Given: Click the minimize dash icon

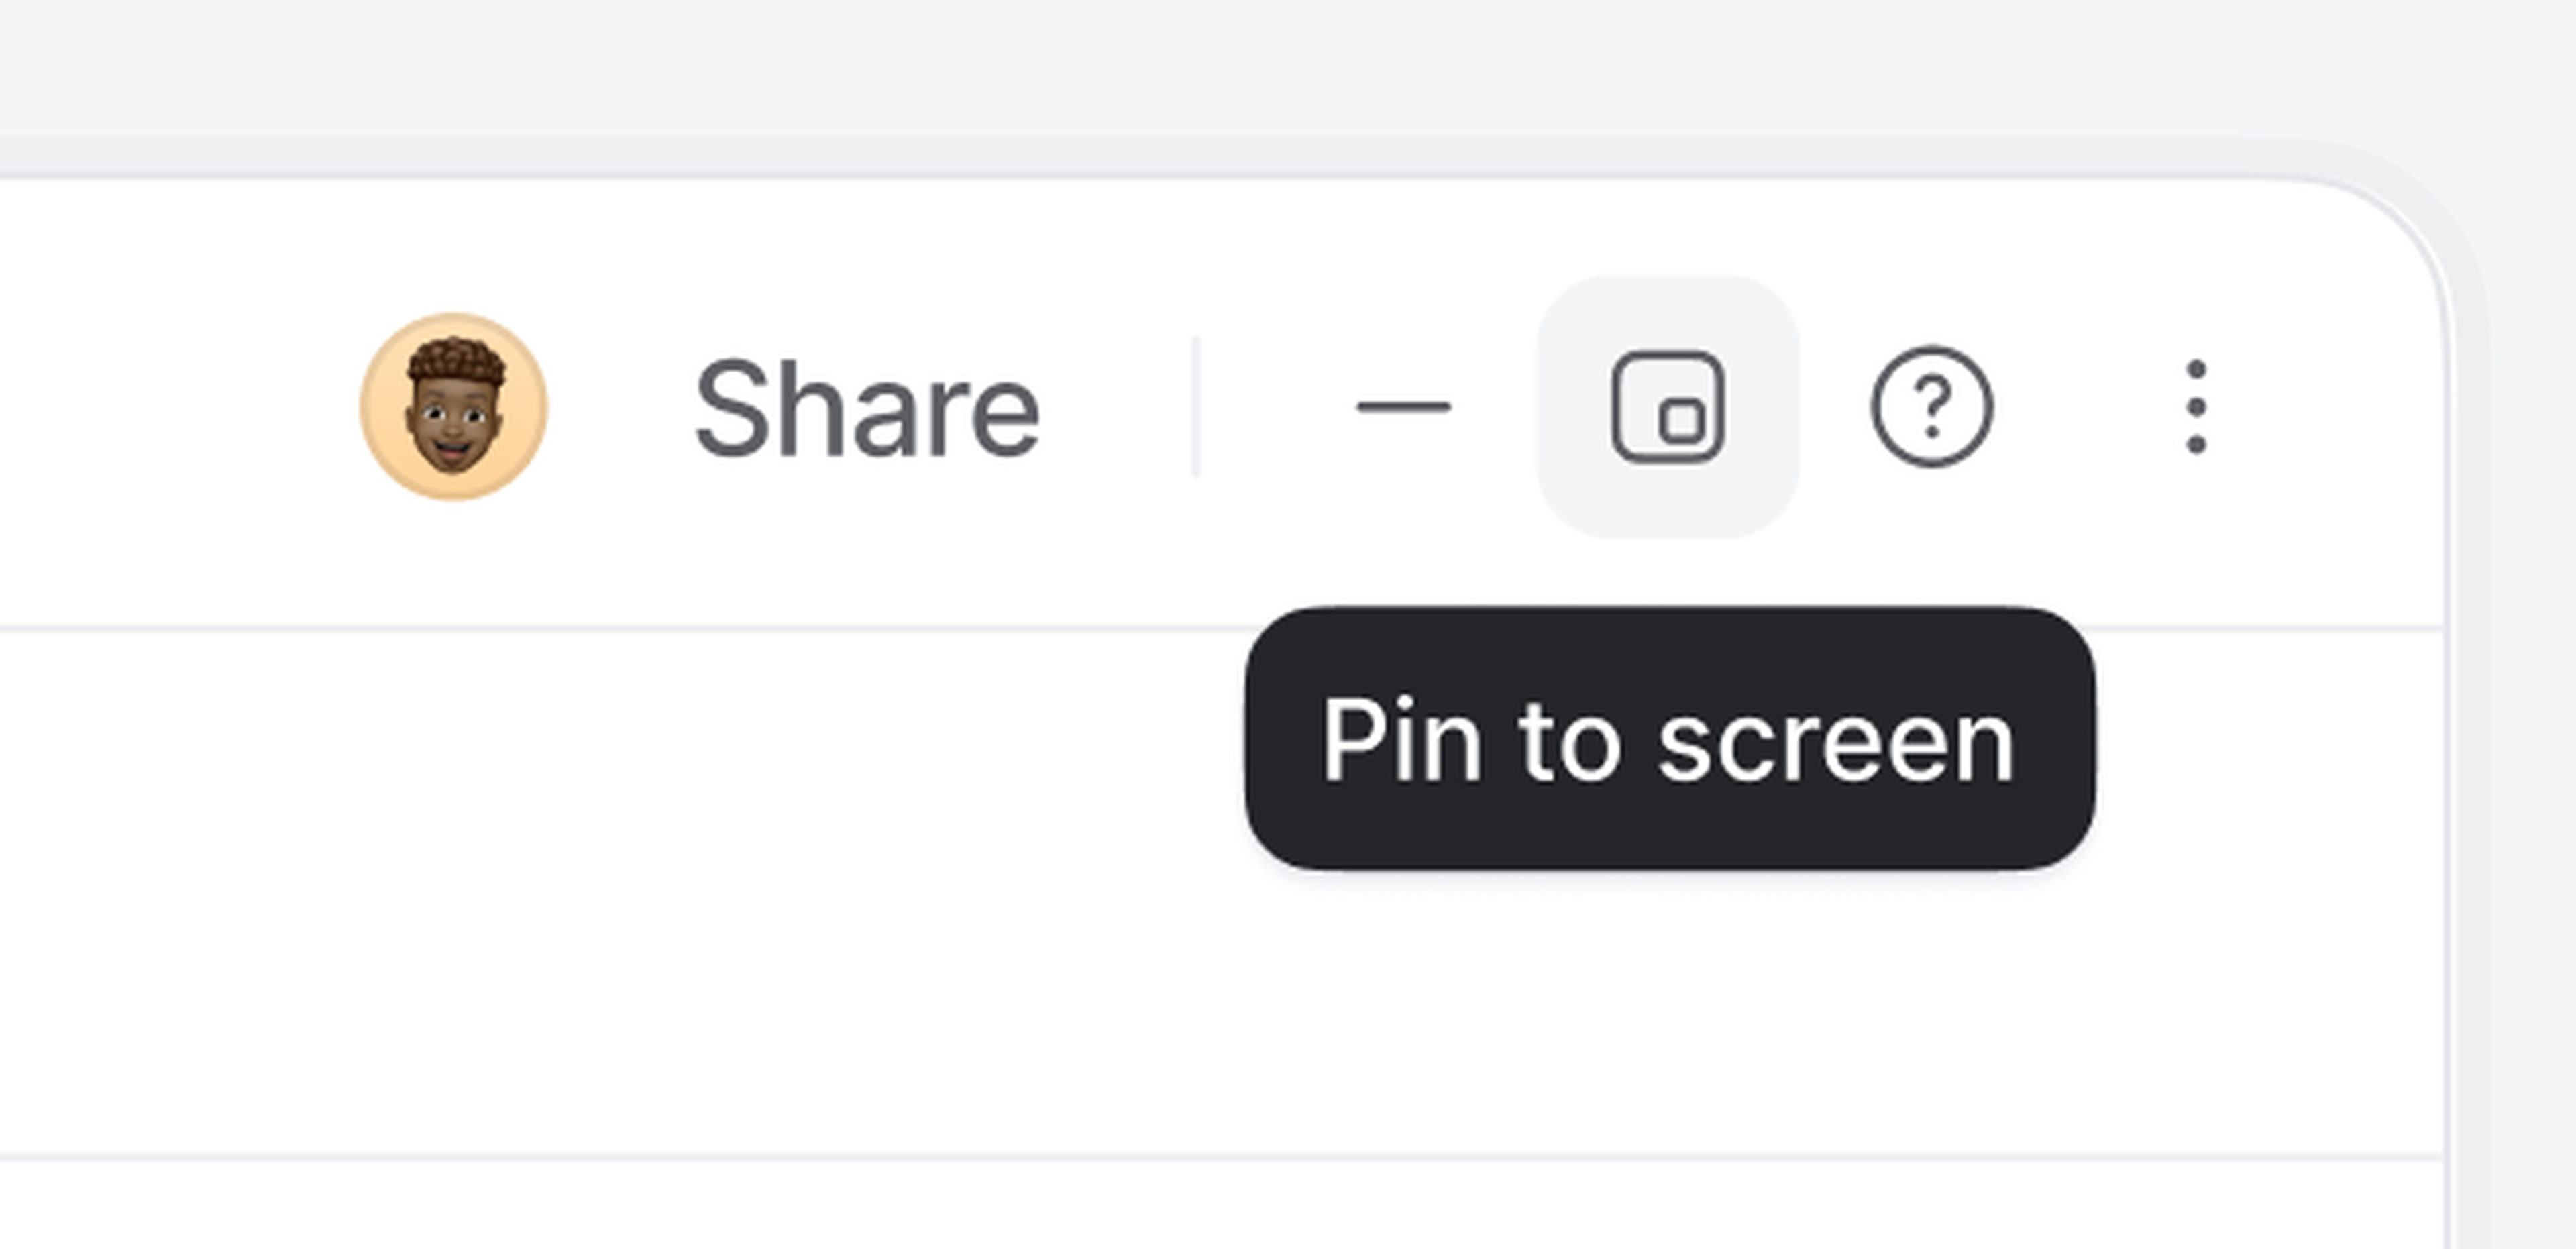Looking at the screenshot, I should [1403, 407].
